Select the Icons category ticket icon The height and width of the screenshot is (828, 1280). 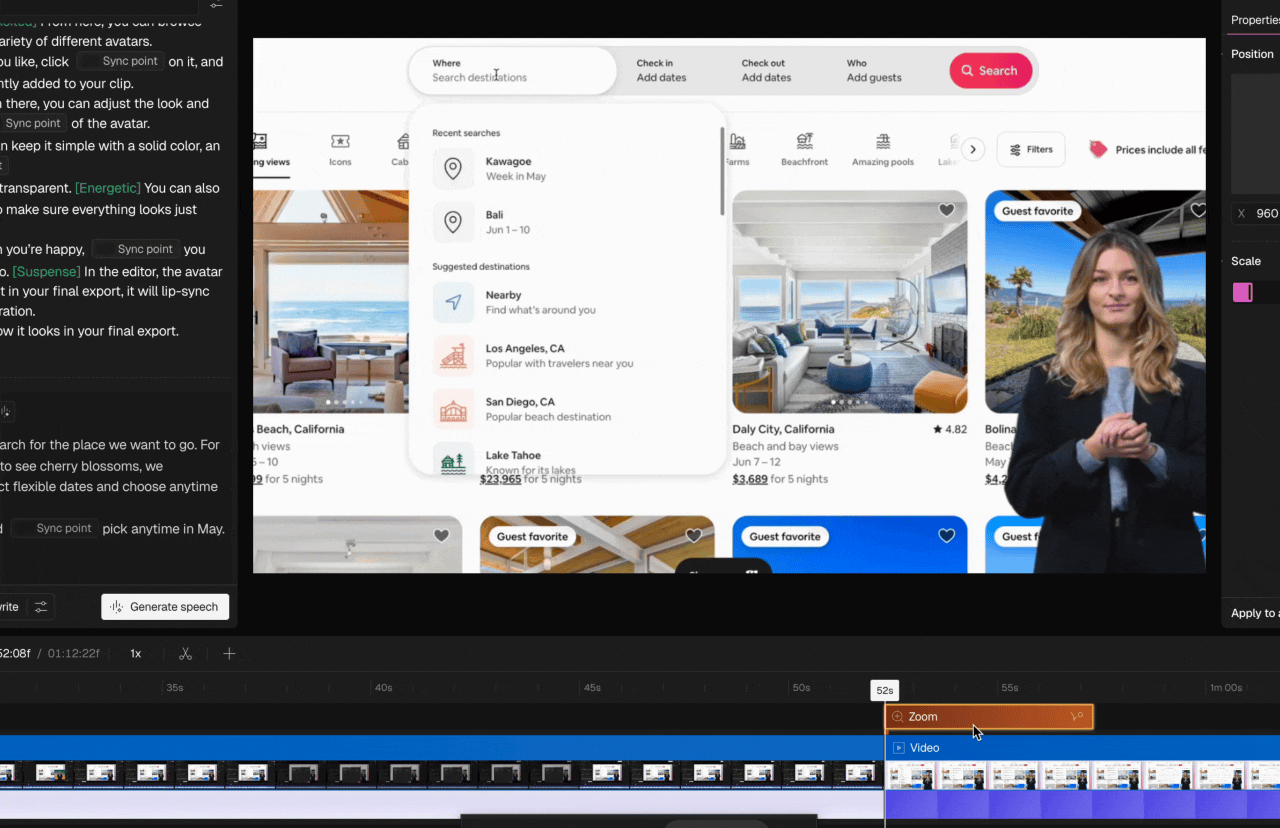point(340,142)
